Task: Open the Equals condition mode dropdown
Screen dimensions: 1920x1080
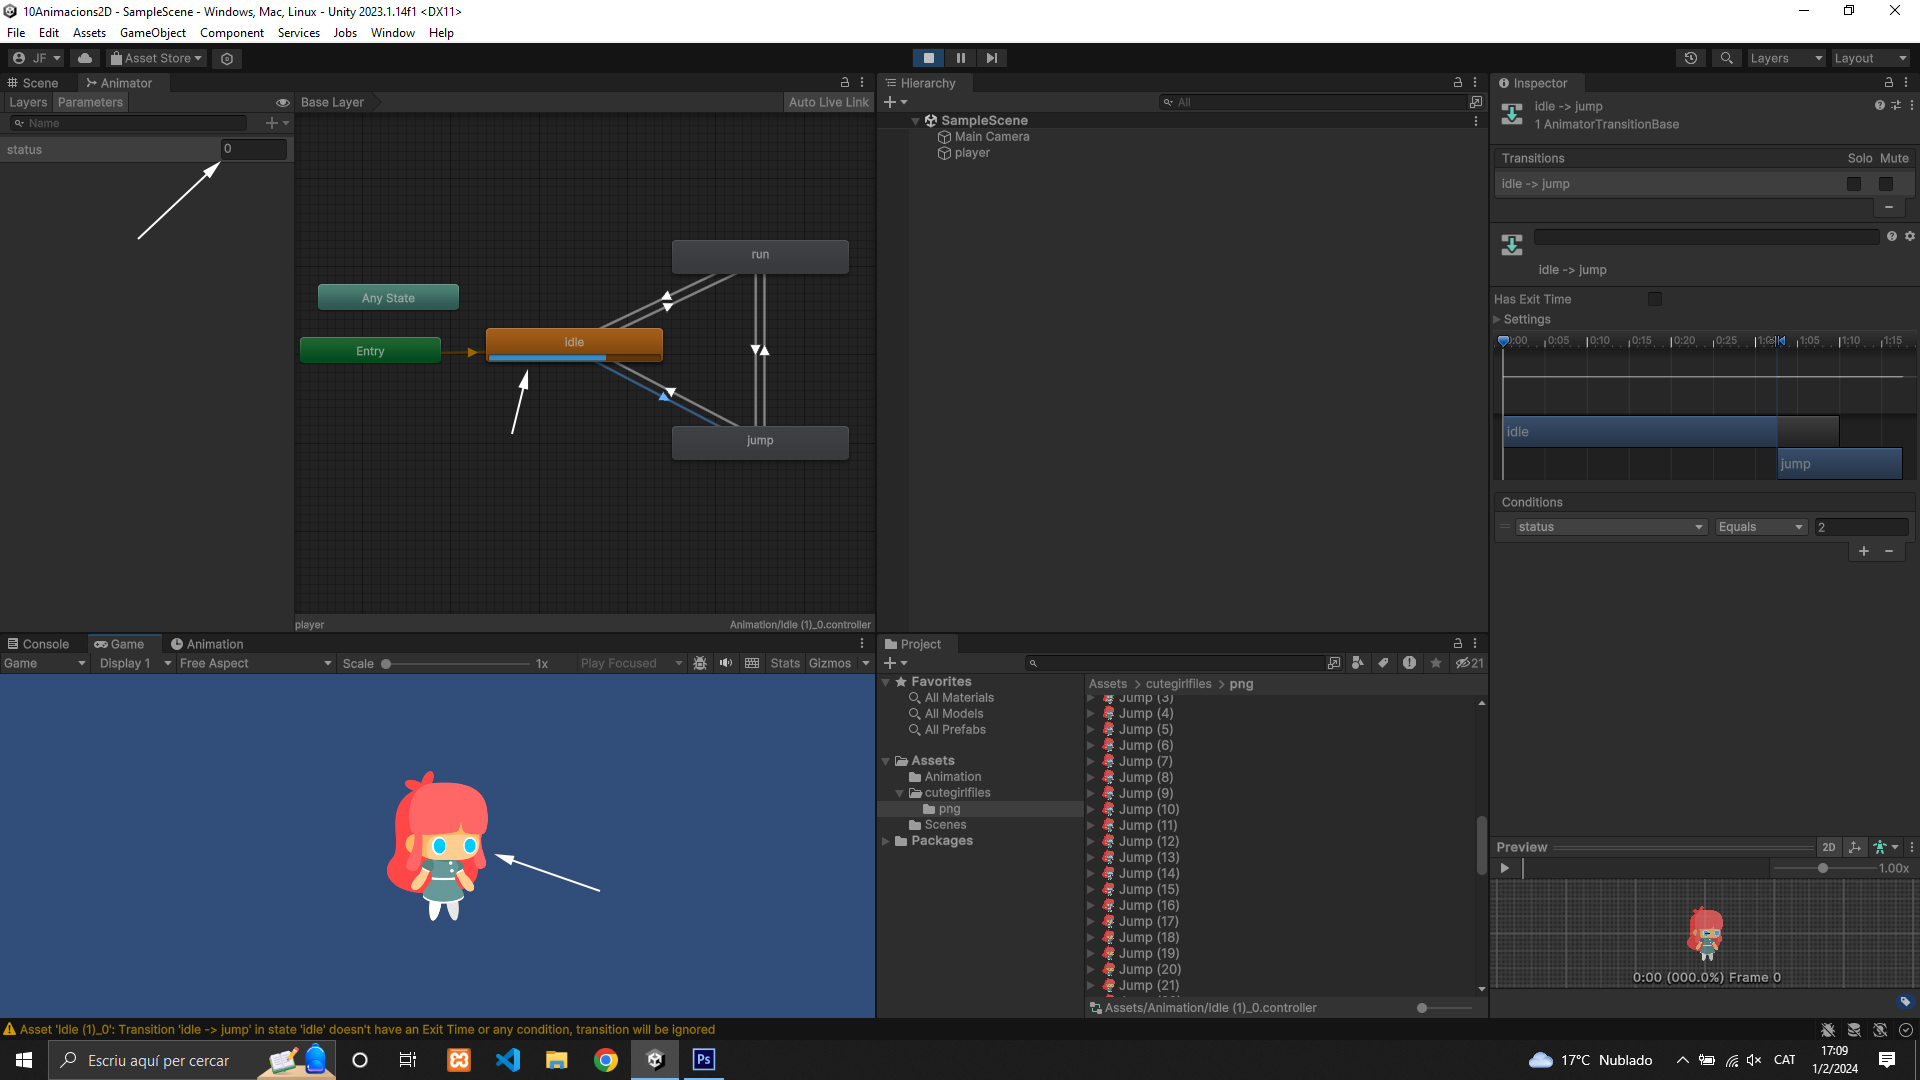Action: click(x=1760, y=527)
